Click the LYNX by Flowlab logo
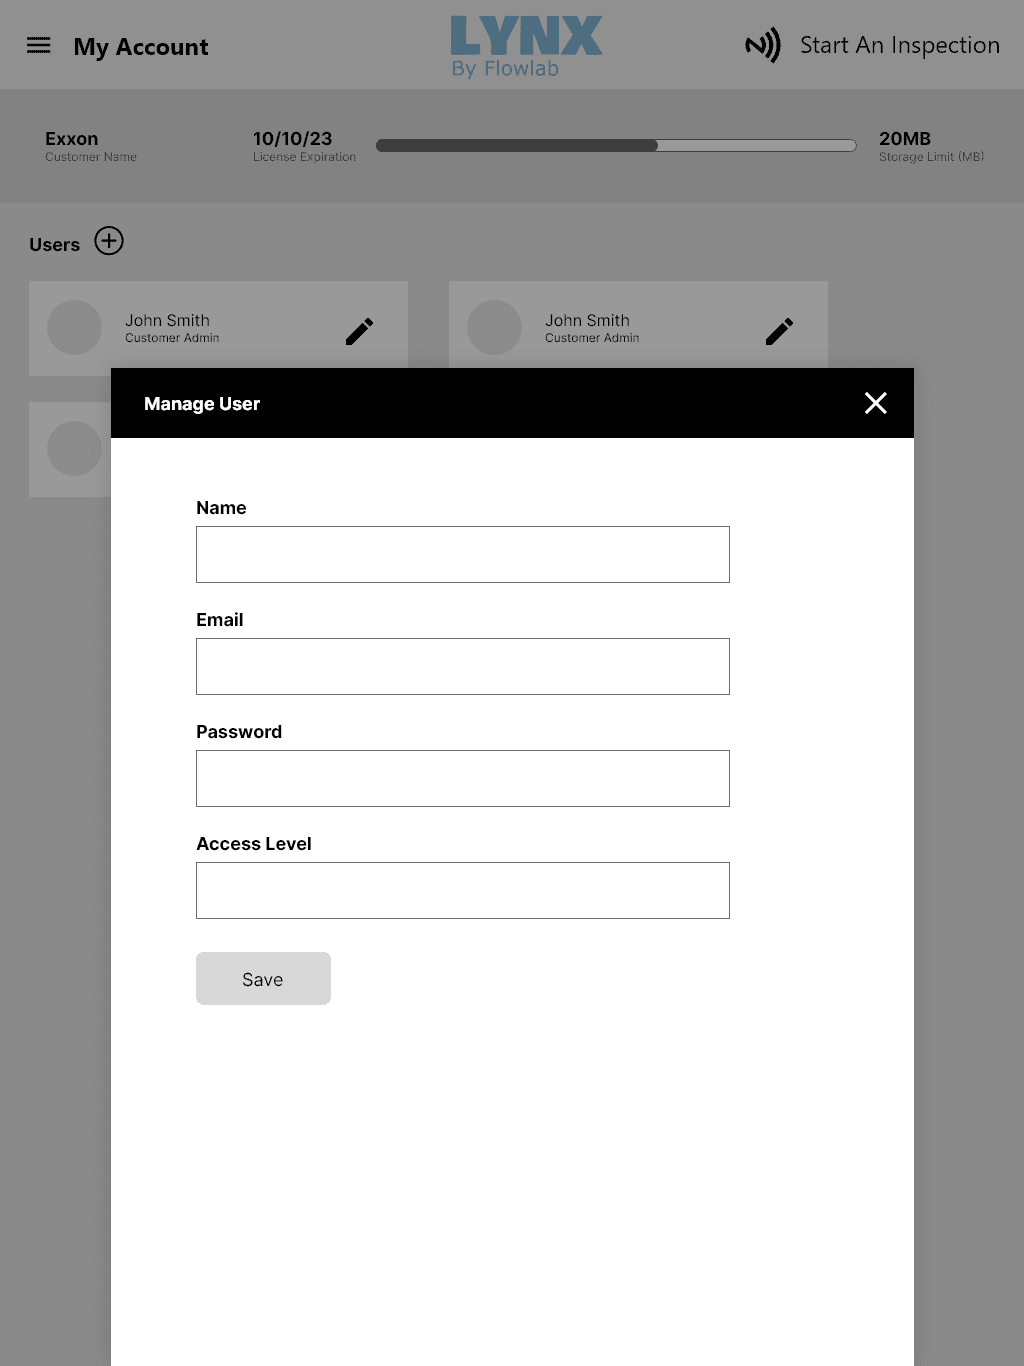Screen dimensions: 1024x1366 click(525, 46)
